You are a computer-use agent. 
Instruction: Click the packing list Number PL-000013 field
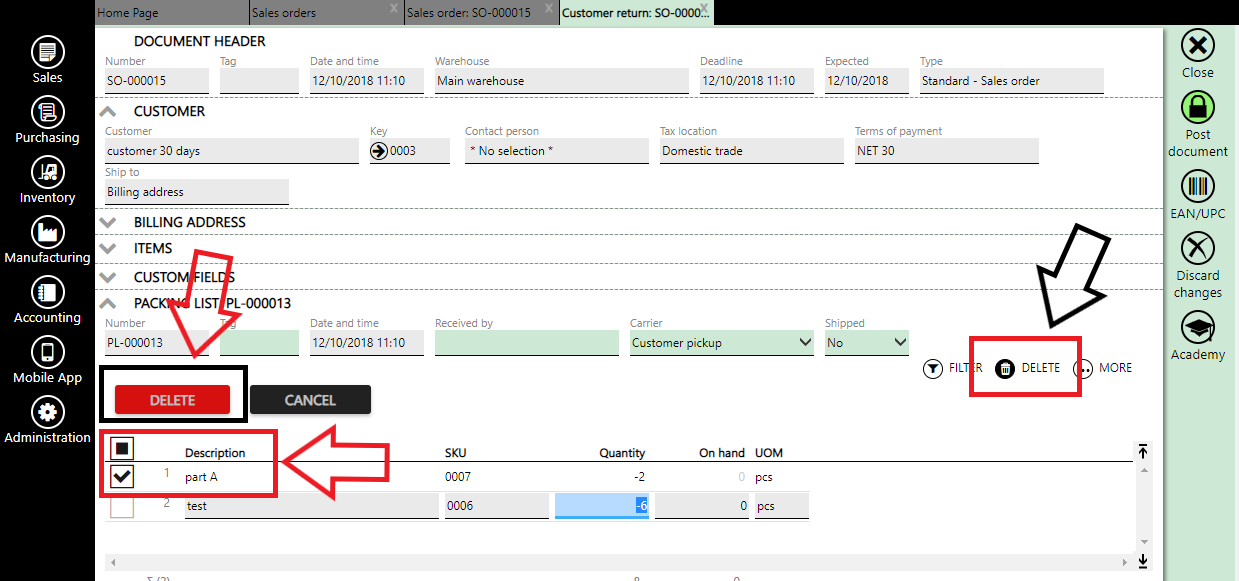coord(156,343)
